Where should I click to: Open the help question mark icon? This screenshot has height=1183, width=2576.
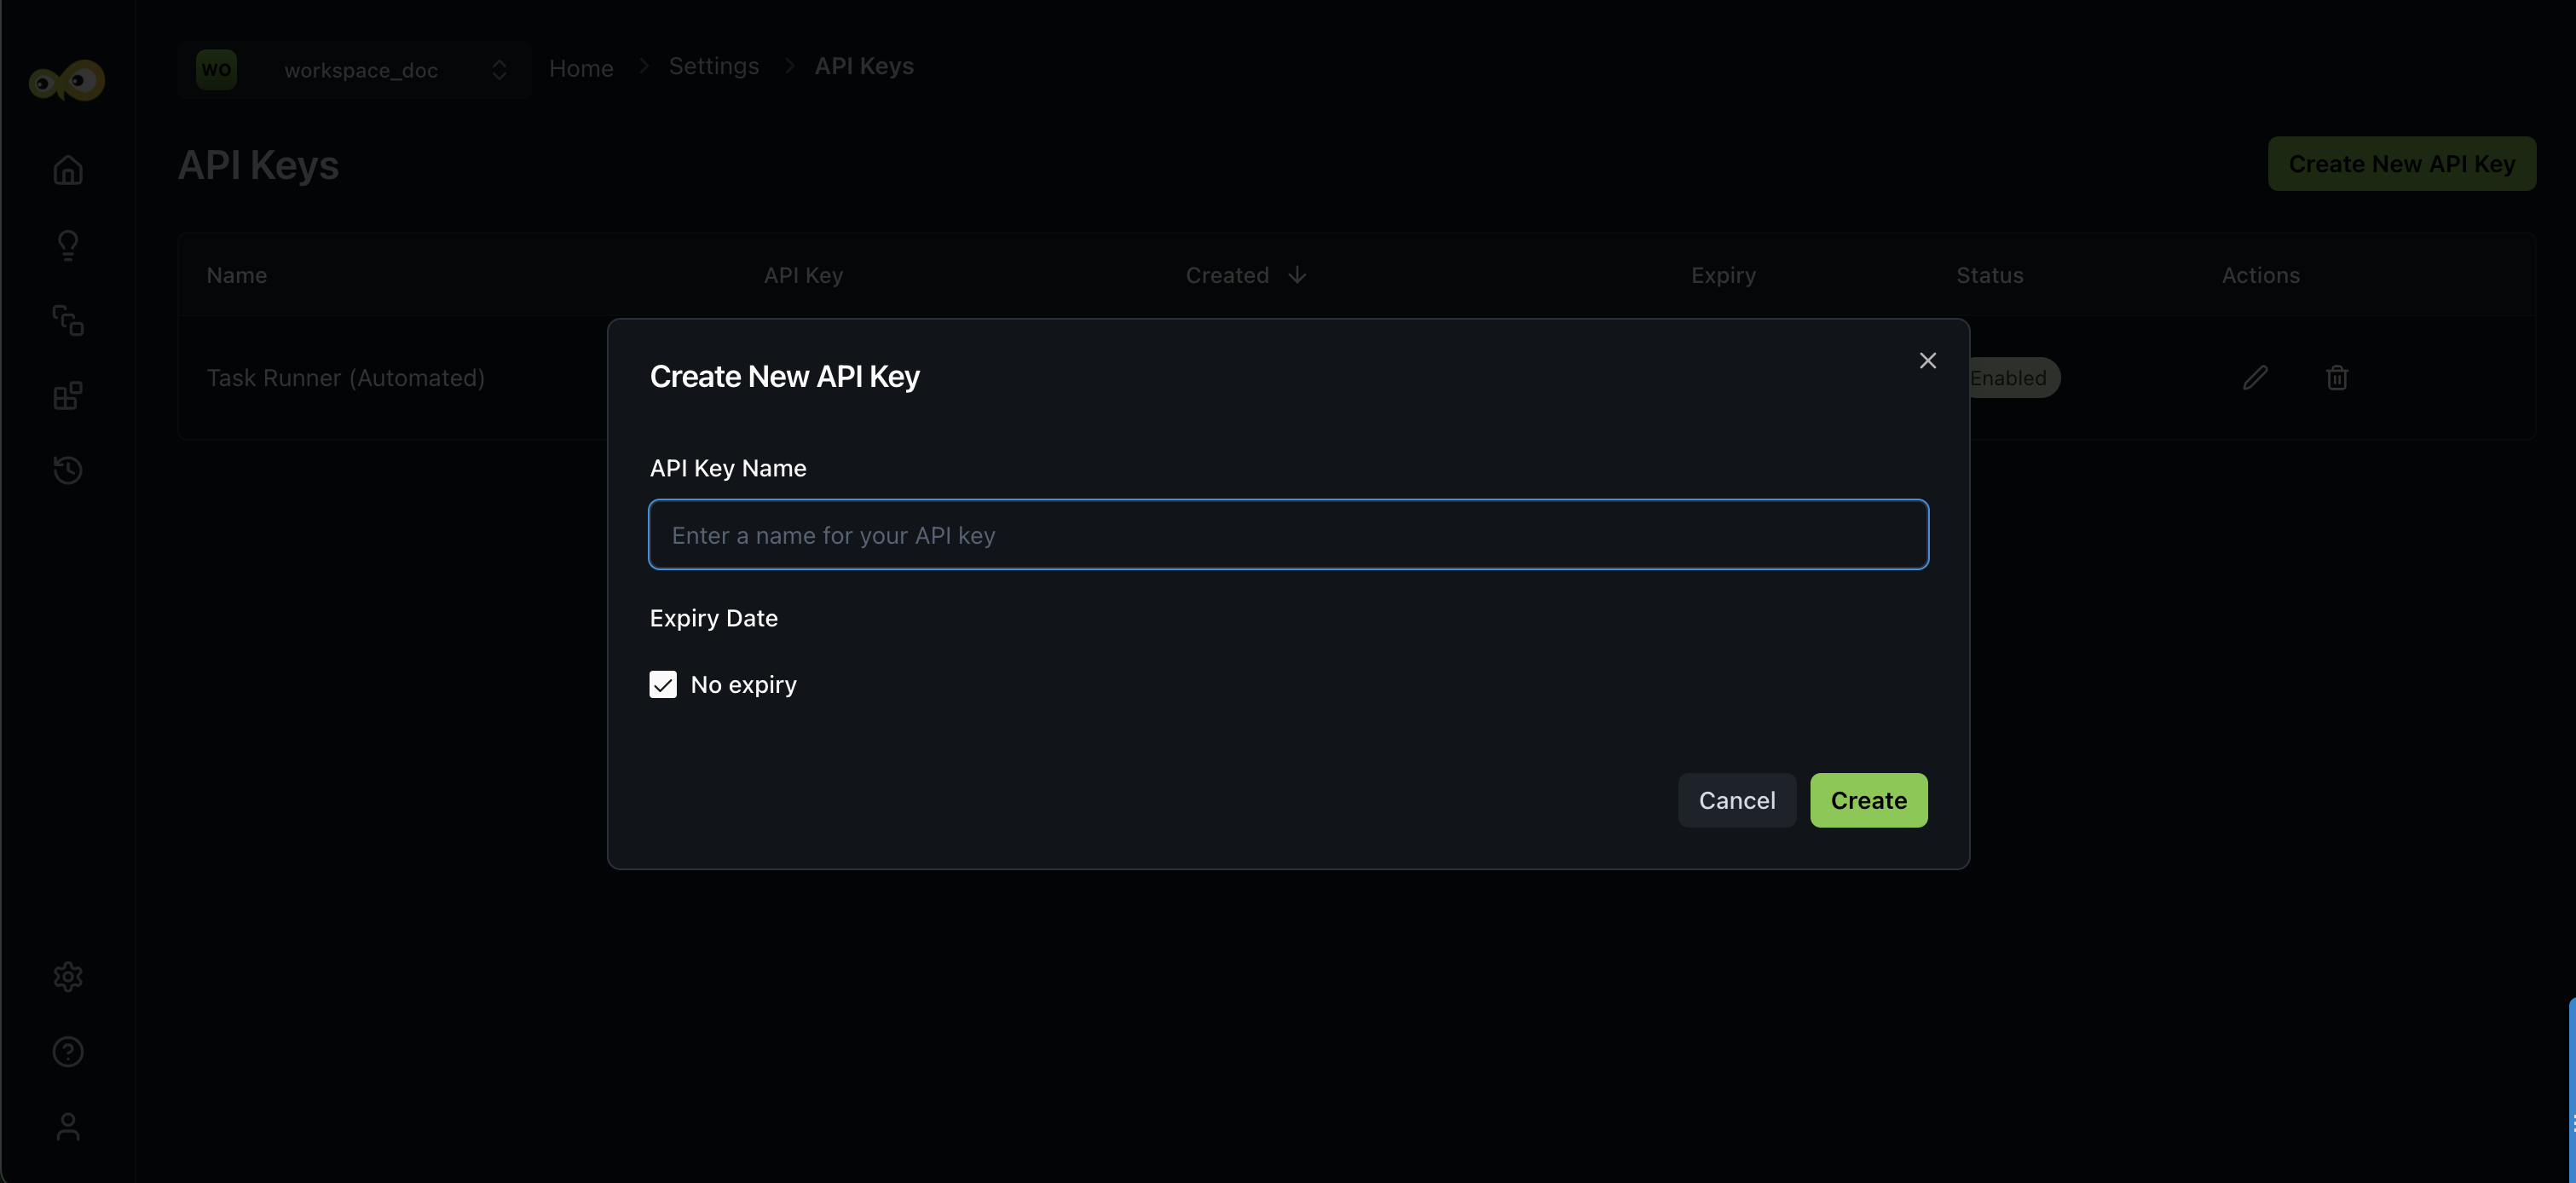(68, 1052)
